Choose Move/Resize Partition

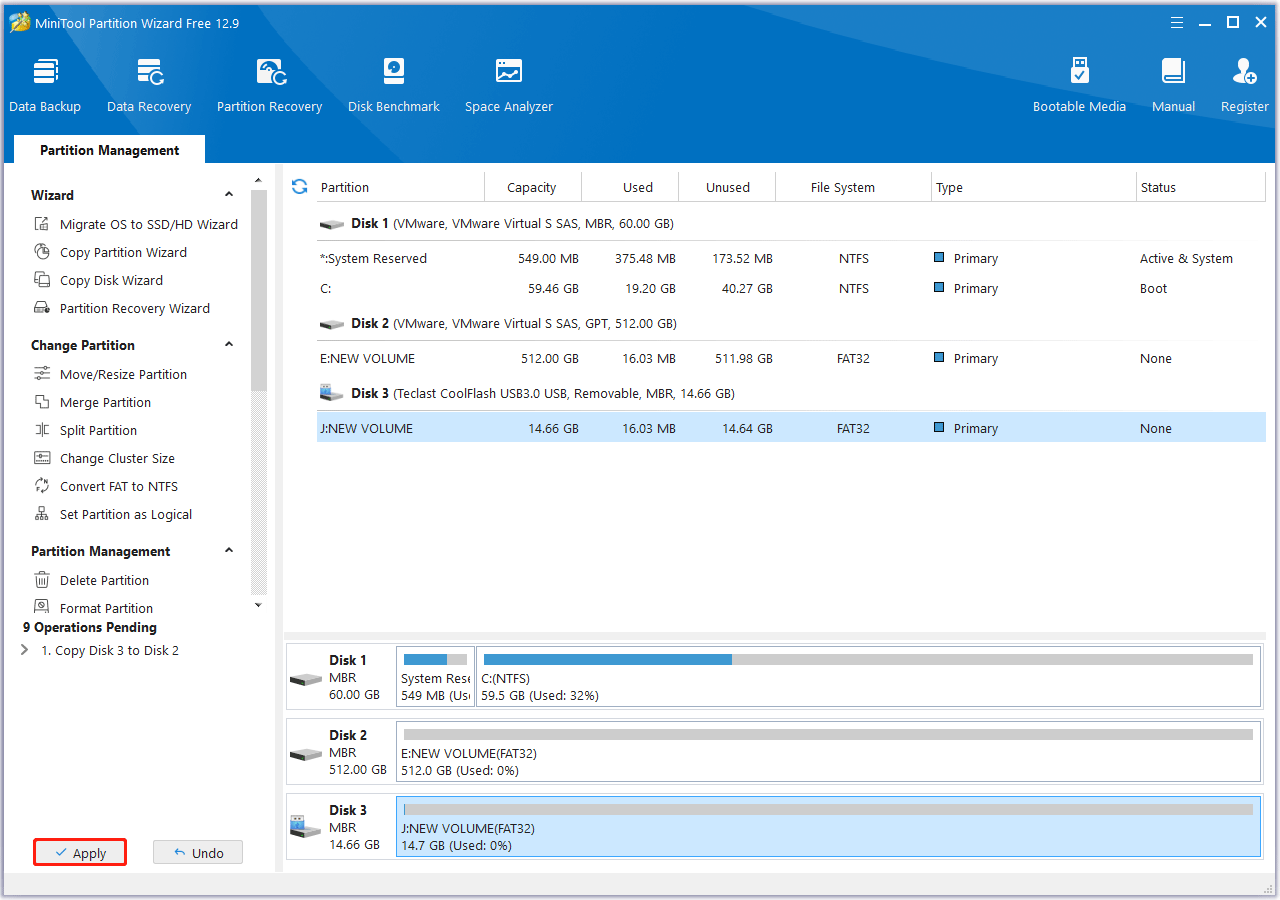(110, 374)
